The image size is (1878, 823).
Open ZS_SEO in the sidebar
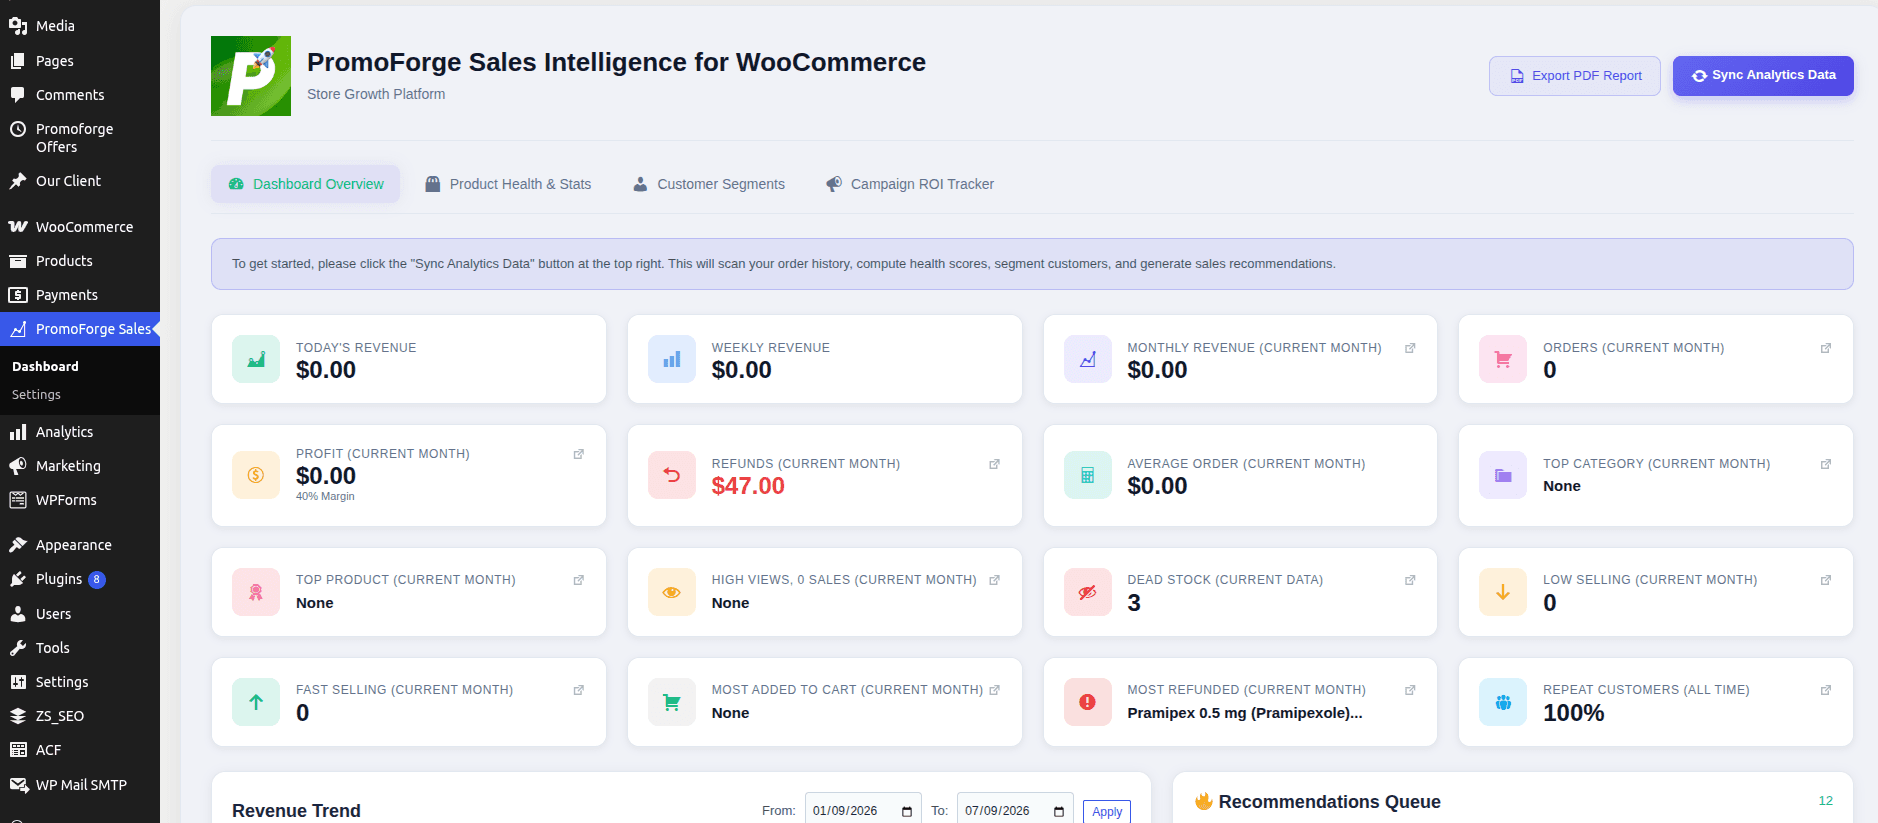pyautogui.click(x=80, y=716)
